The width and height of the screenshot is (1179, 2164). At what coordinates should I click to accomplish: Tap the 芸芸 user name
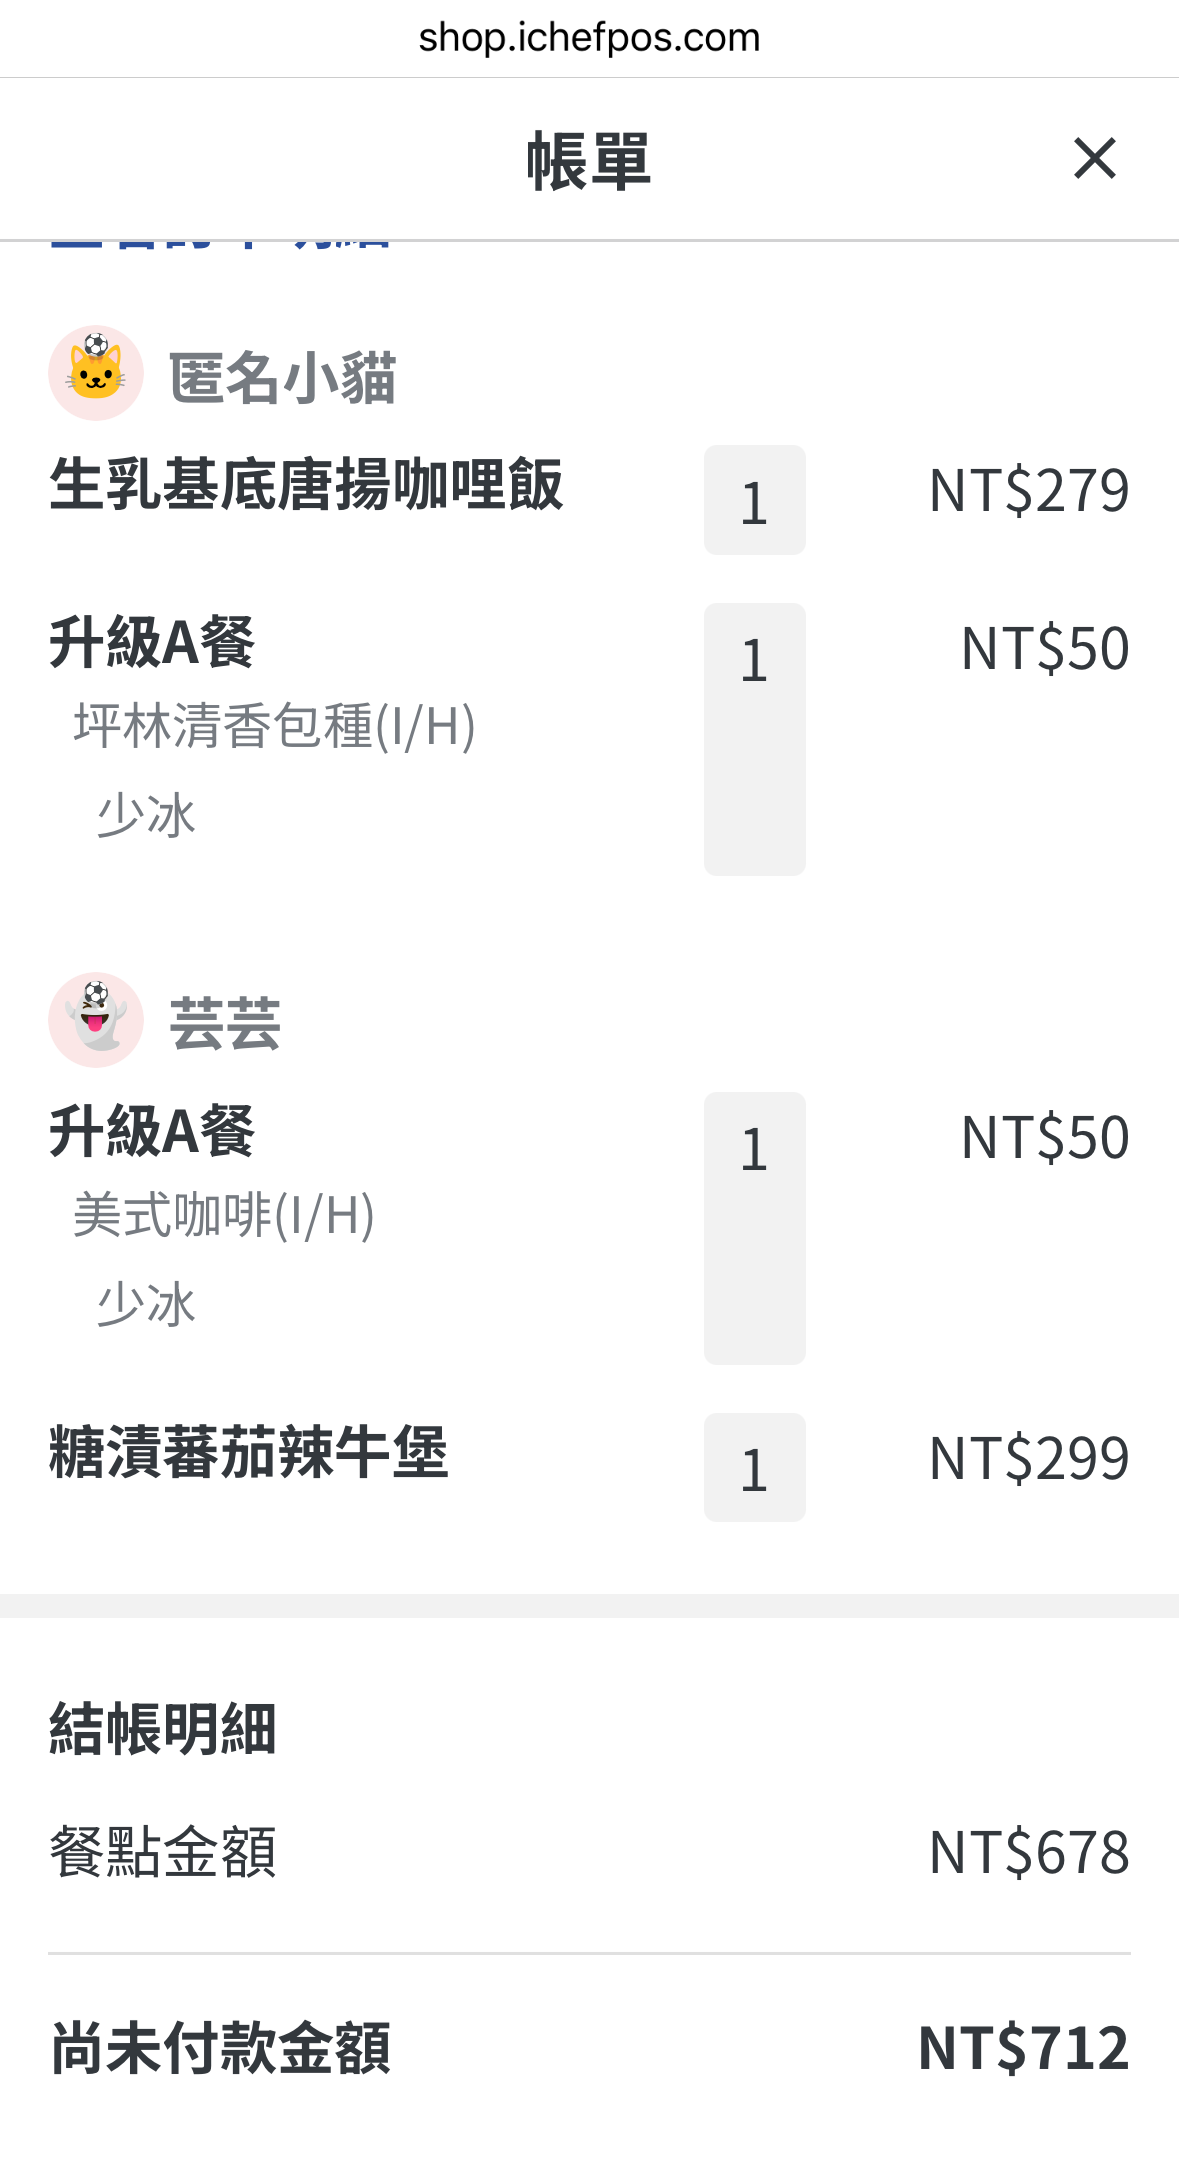(225, 1025)
